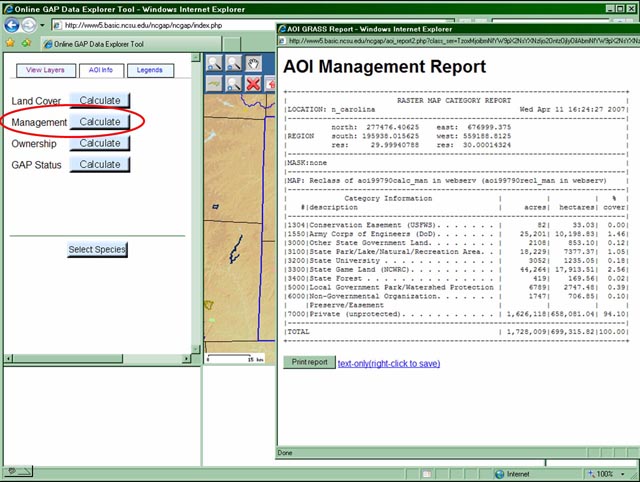
Task: Click the small icon in the bottom-left status box
Action: (x=12, y=471)
